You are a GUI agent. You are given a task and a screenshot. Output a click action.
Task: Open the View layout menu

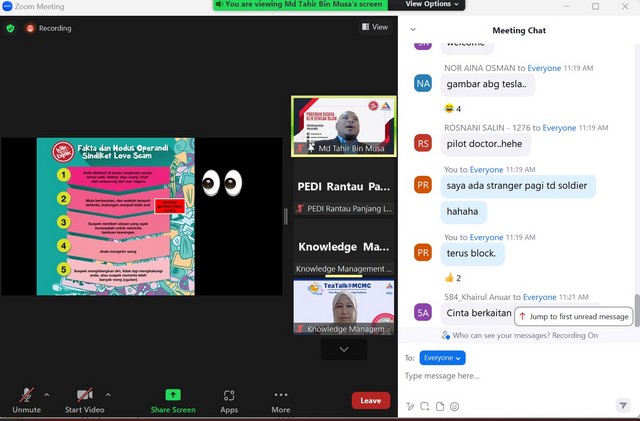pyautogui.click(x=375, y=28)
